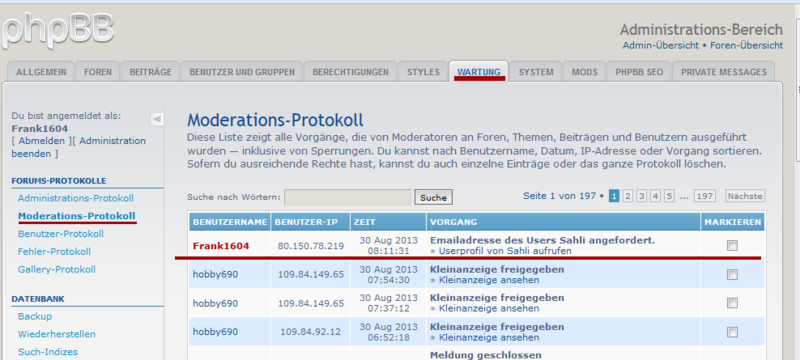Viewport: 800px width, 360px height.
Task: Select IP address 80.150.78.219
Action: 311,246
